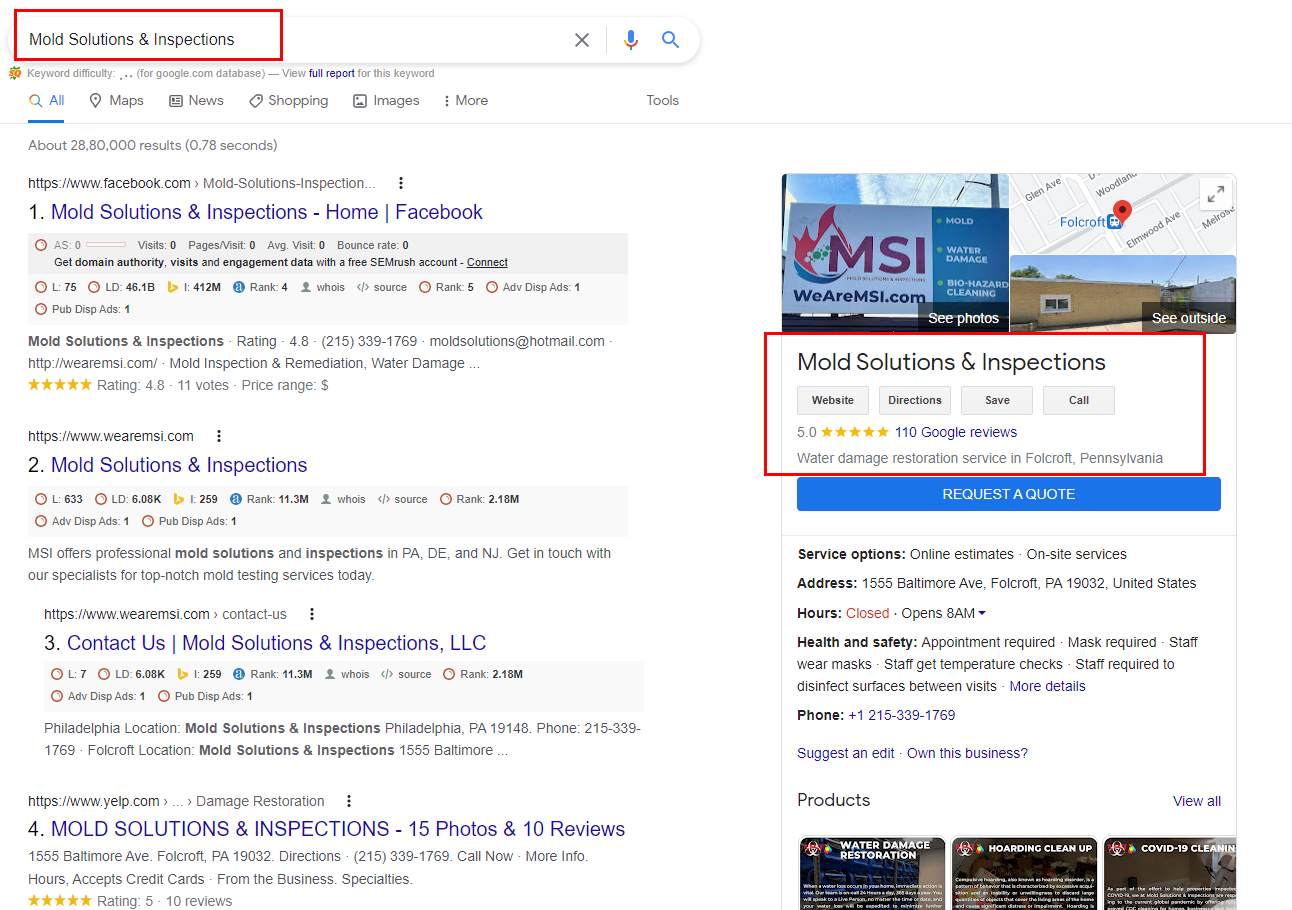Click Suggest an edit

[846, 753]
